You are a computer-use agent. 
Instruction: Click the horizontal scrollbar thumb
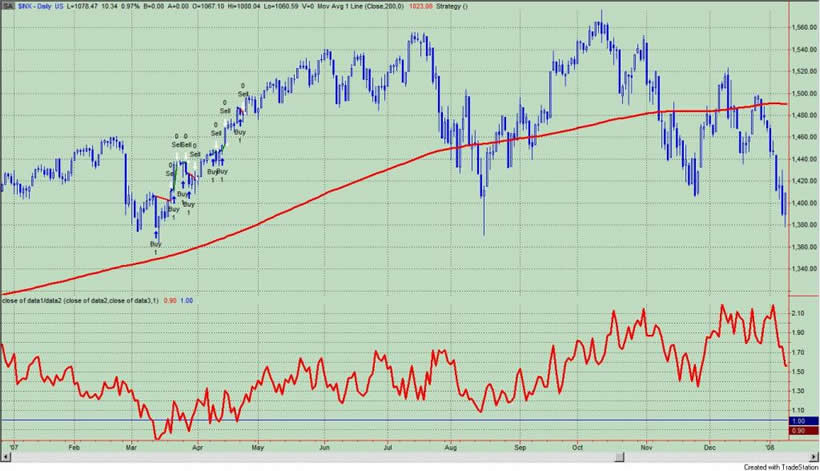click(x=619, y=457)
